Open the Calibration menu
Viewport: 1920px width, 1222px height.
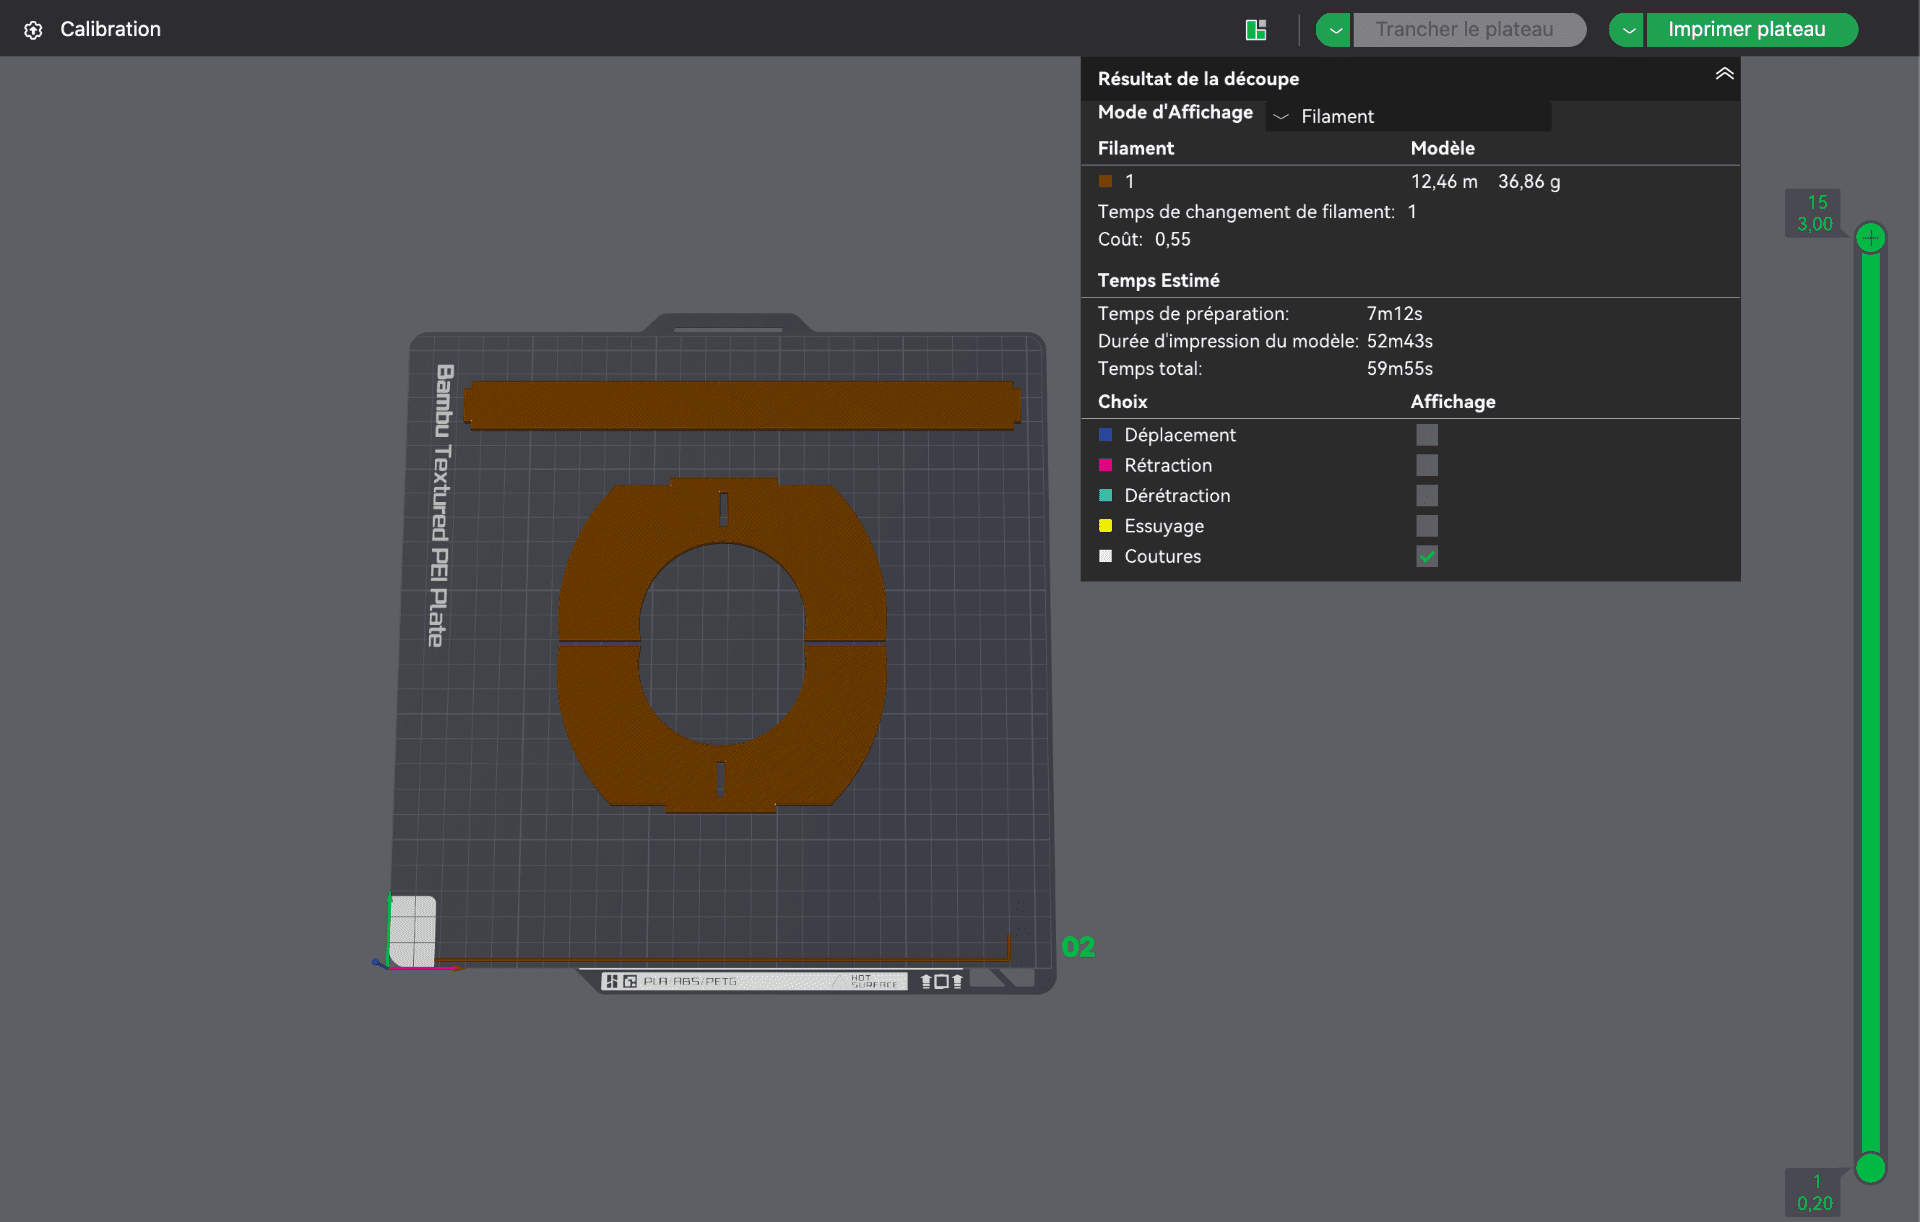[110, 30]
